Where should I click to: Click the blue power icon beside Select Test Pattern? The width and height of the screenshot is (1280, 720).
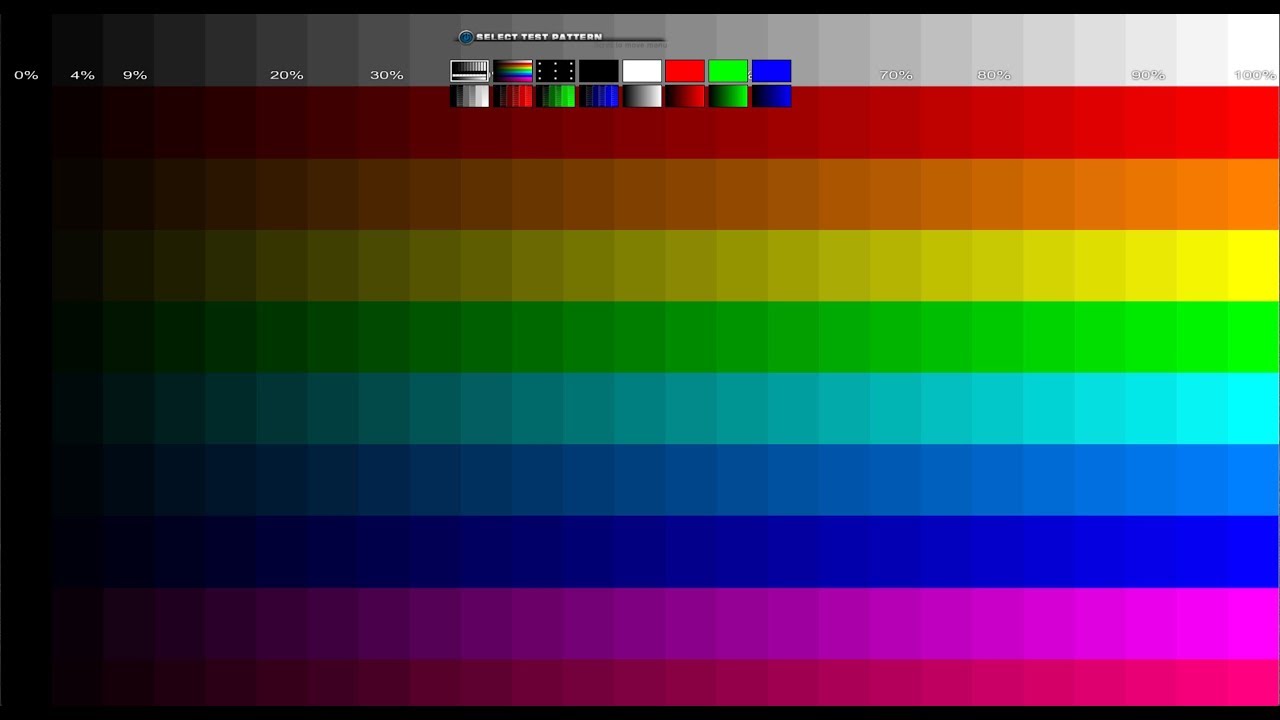click(x=465, y=37)
